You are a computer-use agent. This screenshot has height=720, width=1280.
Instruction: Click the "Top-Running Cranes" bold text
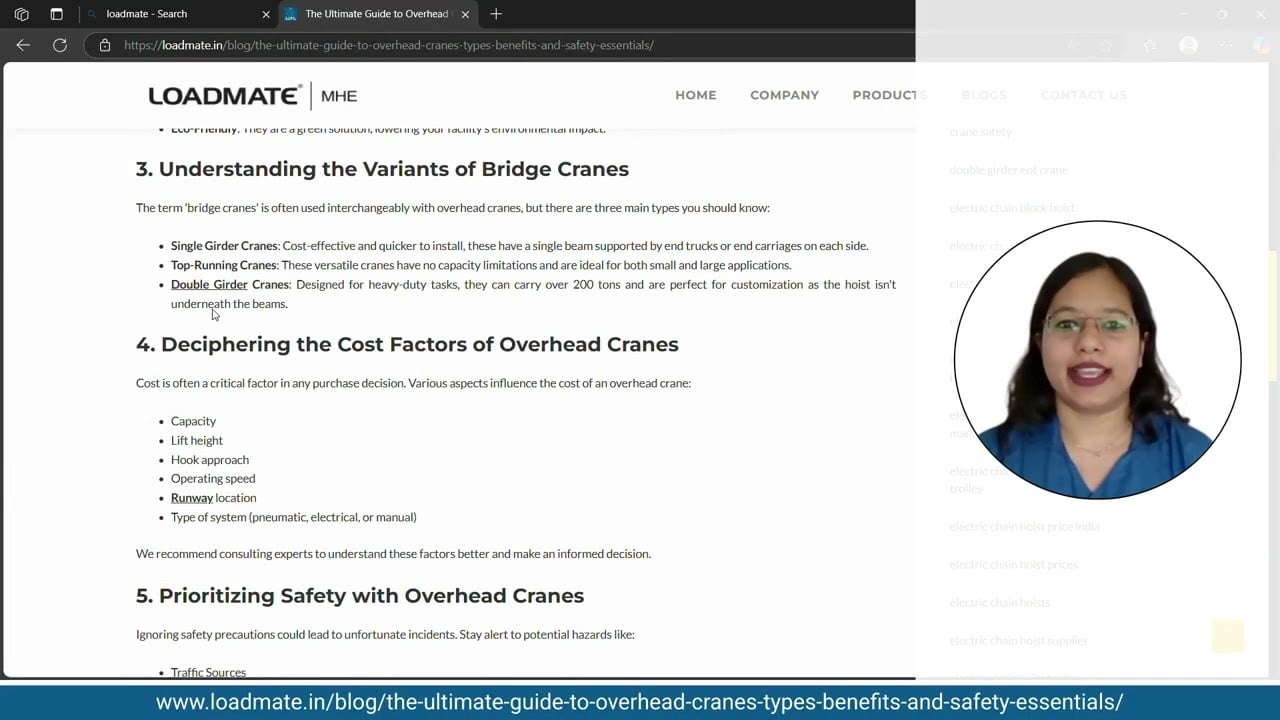(223, 266)
